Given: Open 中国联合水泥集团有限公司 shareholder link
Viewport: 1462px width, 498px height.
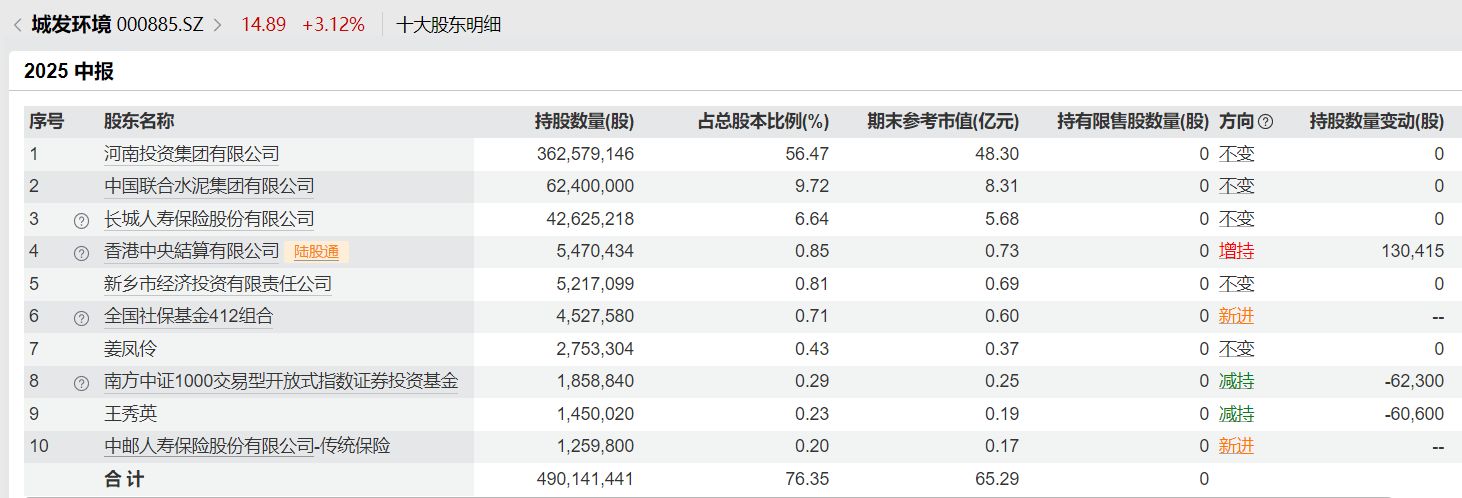Looking at the screenshot, I should pyautogui.click(x=209, y=186).
